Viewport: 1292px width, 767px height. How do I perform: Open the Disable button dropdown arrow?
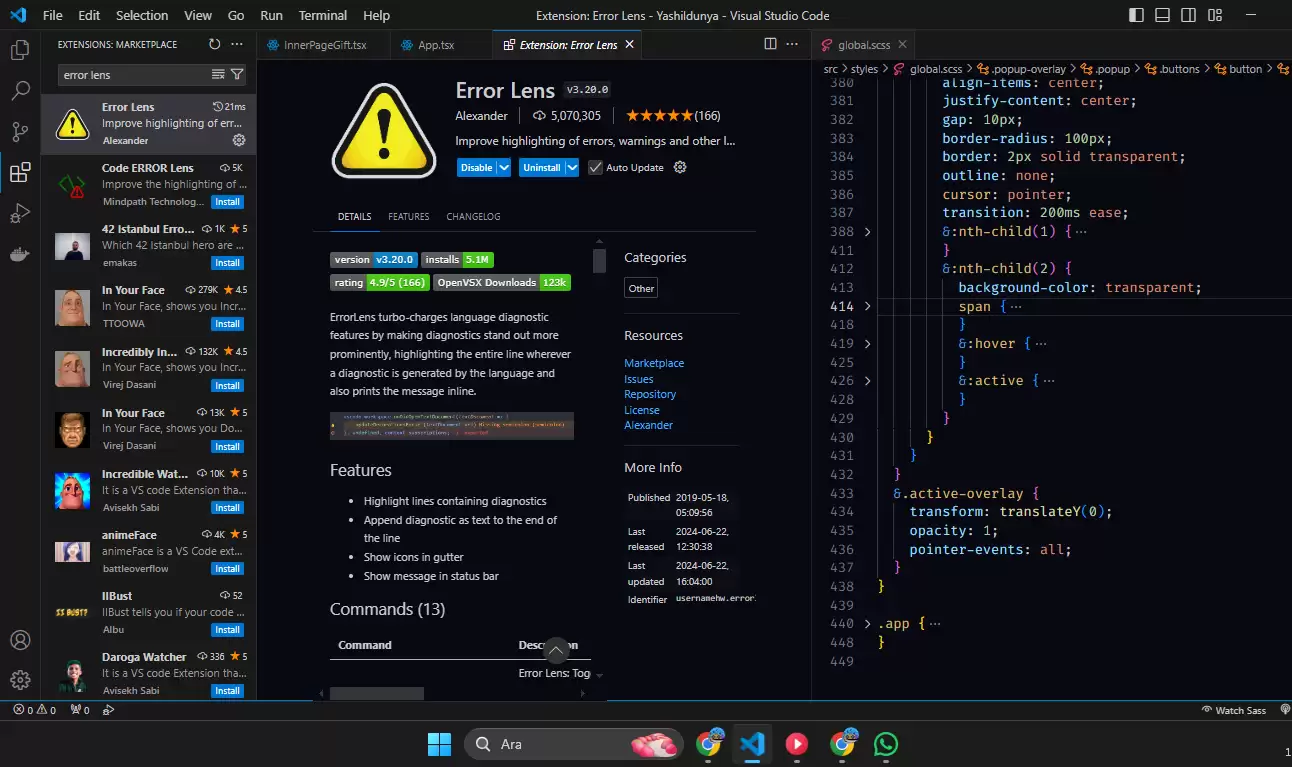(504, 167)
